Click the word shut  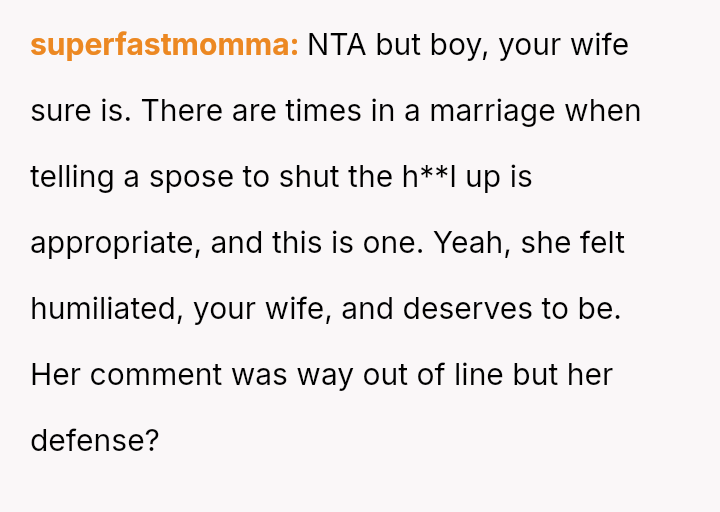311,177
